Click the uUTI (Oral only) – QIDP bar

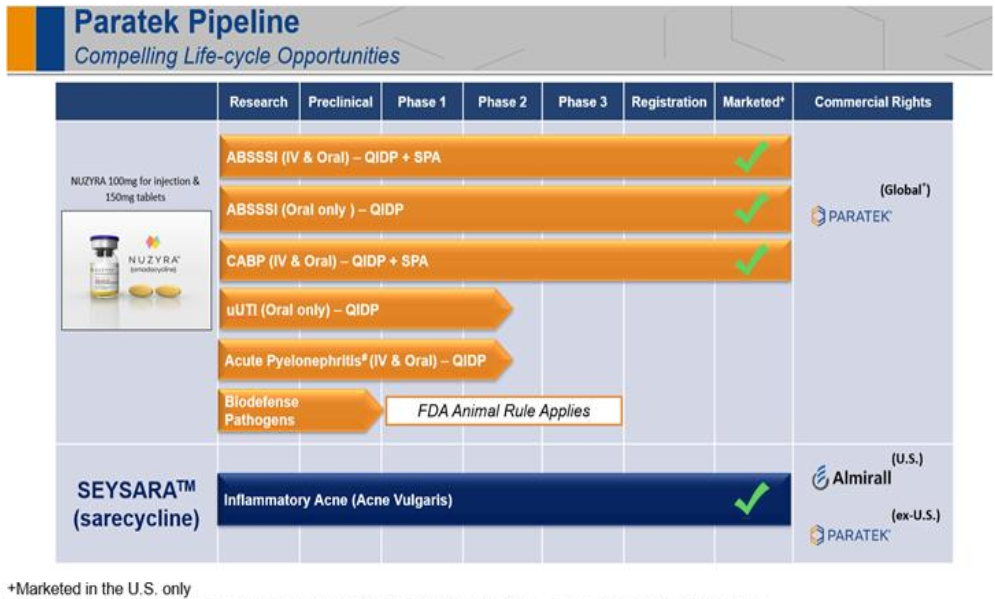tap(366, 310)
